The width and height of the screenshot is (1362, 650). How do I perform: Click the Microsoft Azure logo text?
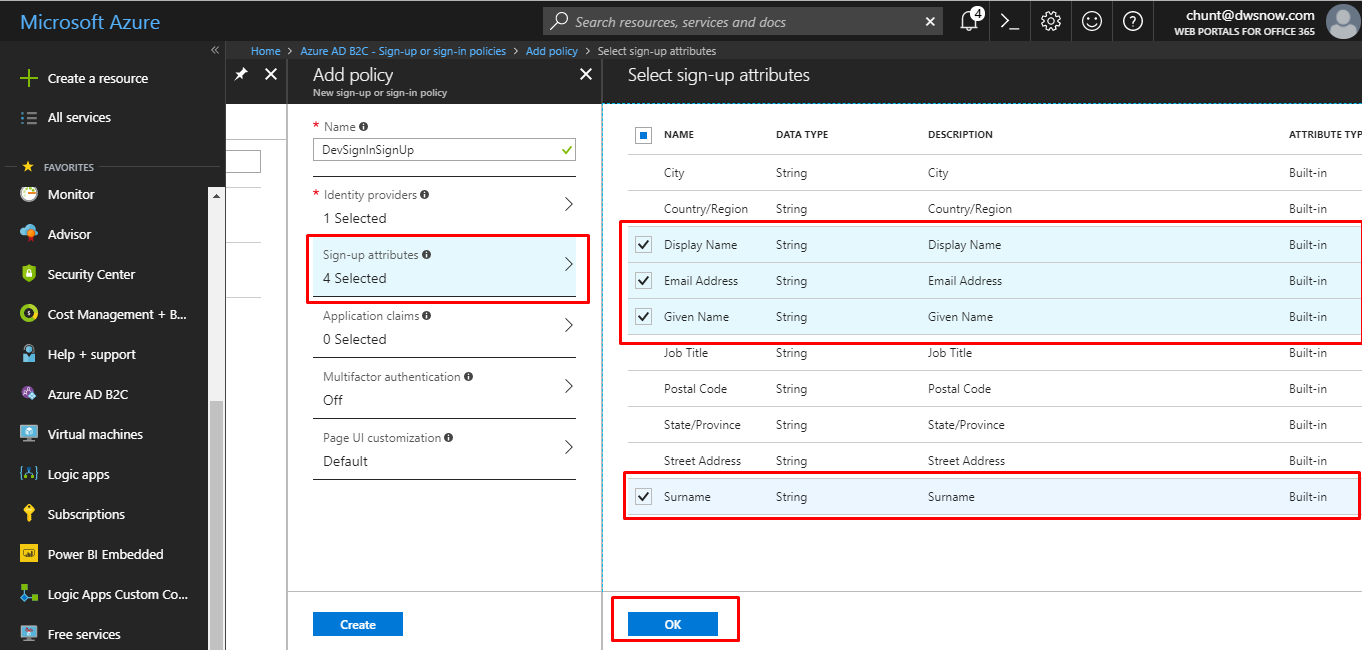[x=90, y=22]
